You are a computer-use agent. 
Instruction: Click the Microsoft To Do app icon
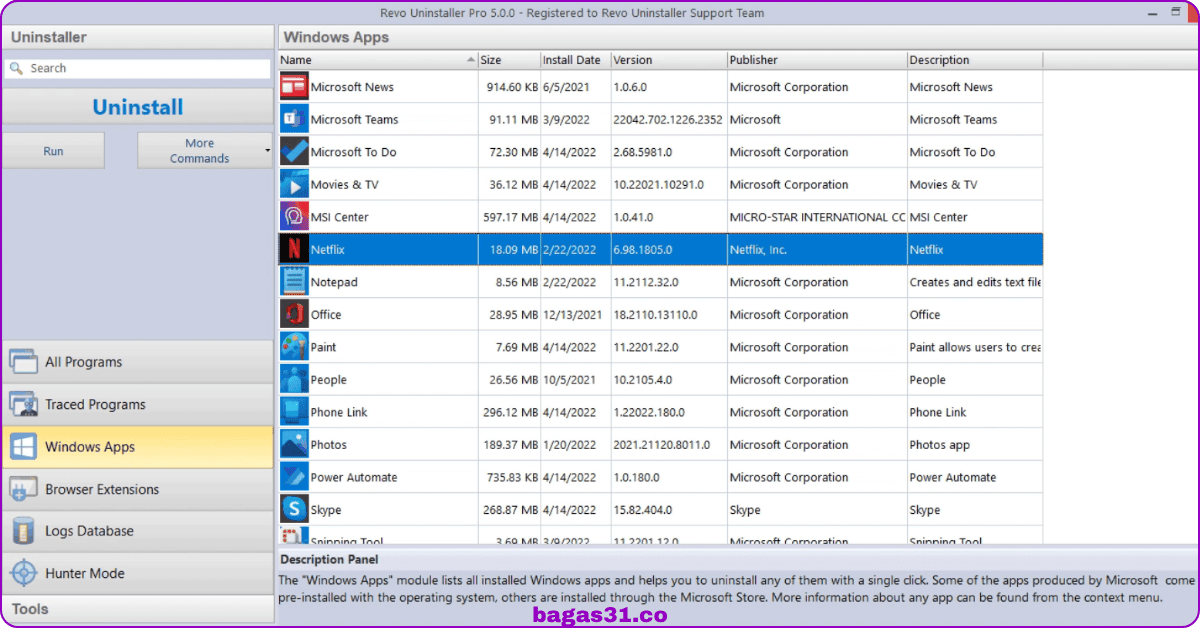click(294, 151)
